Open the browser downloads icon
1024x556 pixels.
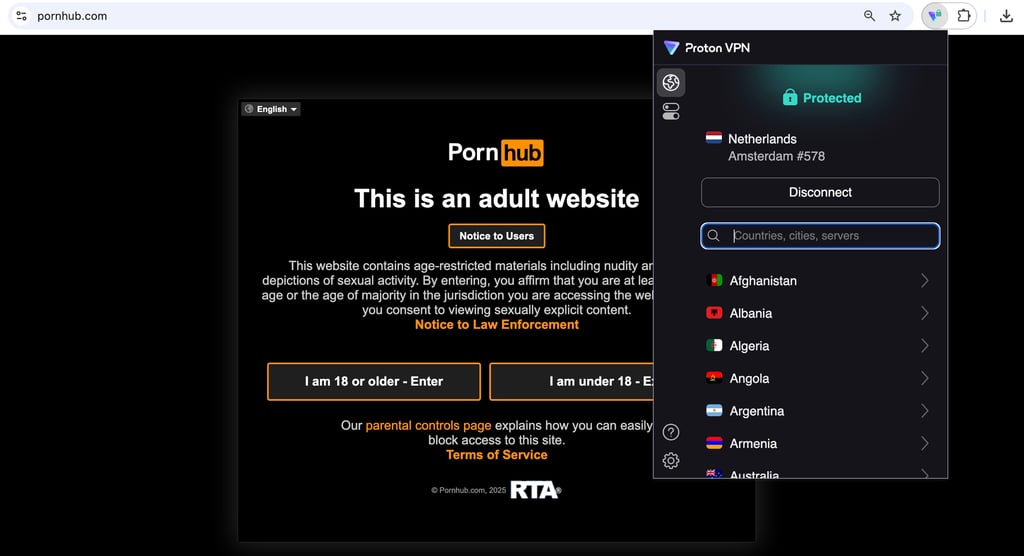(x=1006, y=16)
